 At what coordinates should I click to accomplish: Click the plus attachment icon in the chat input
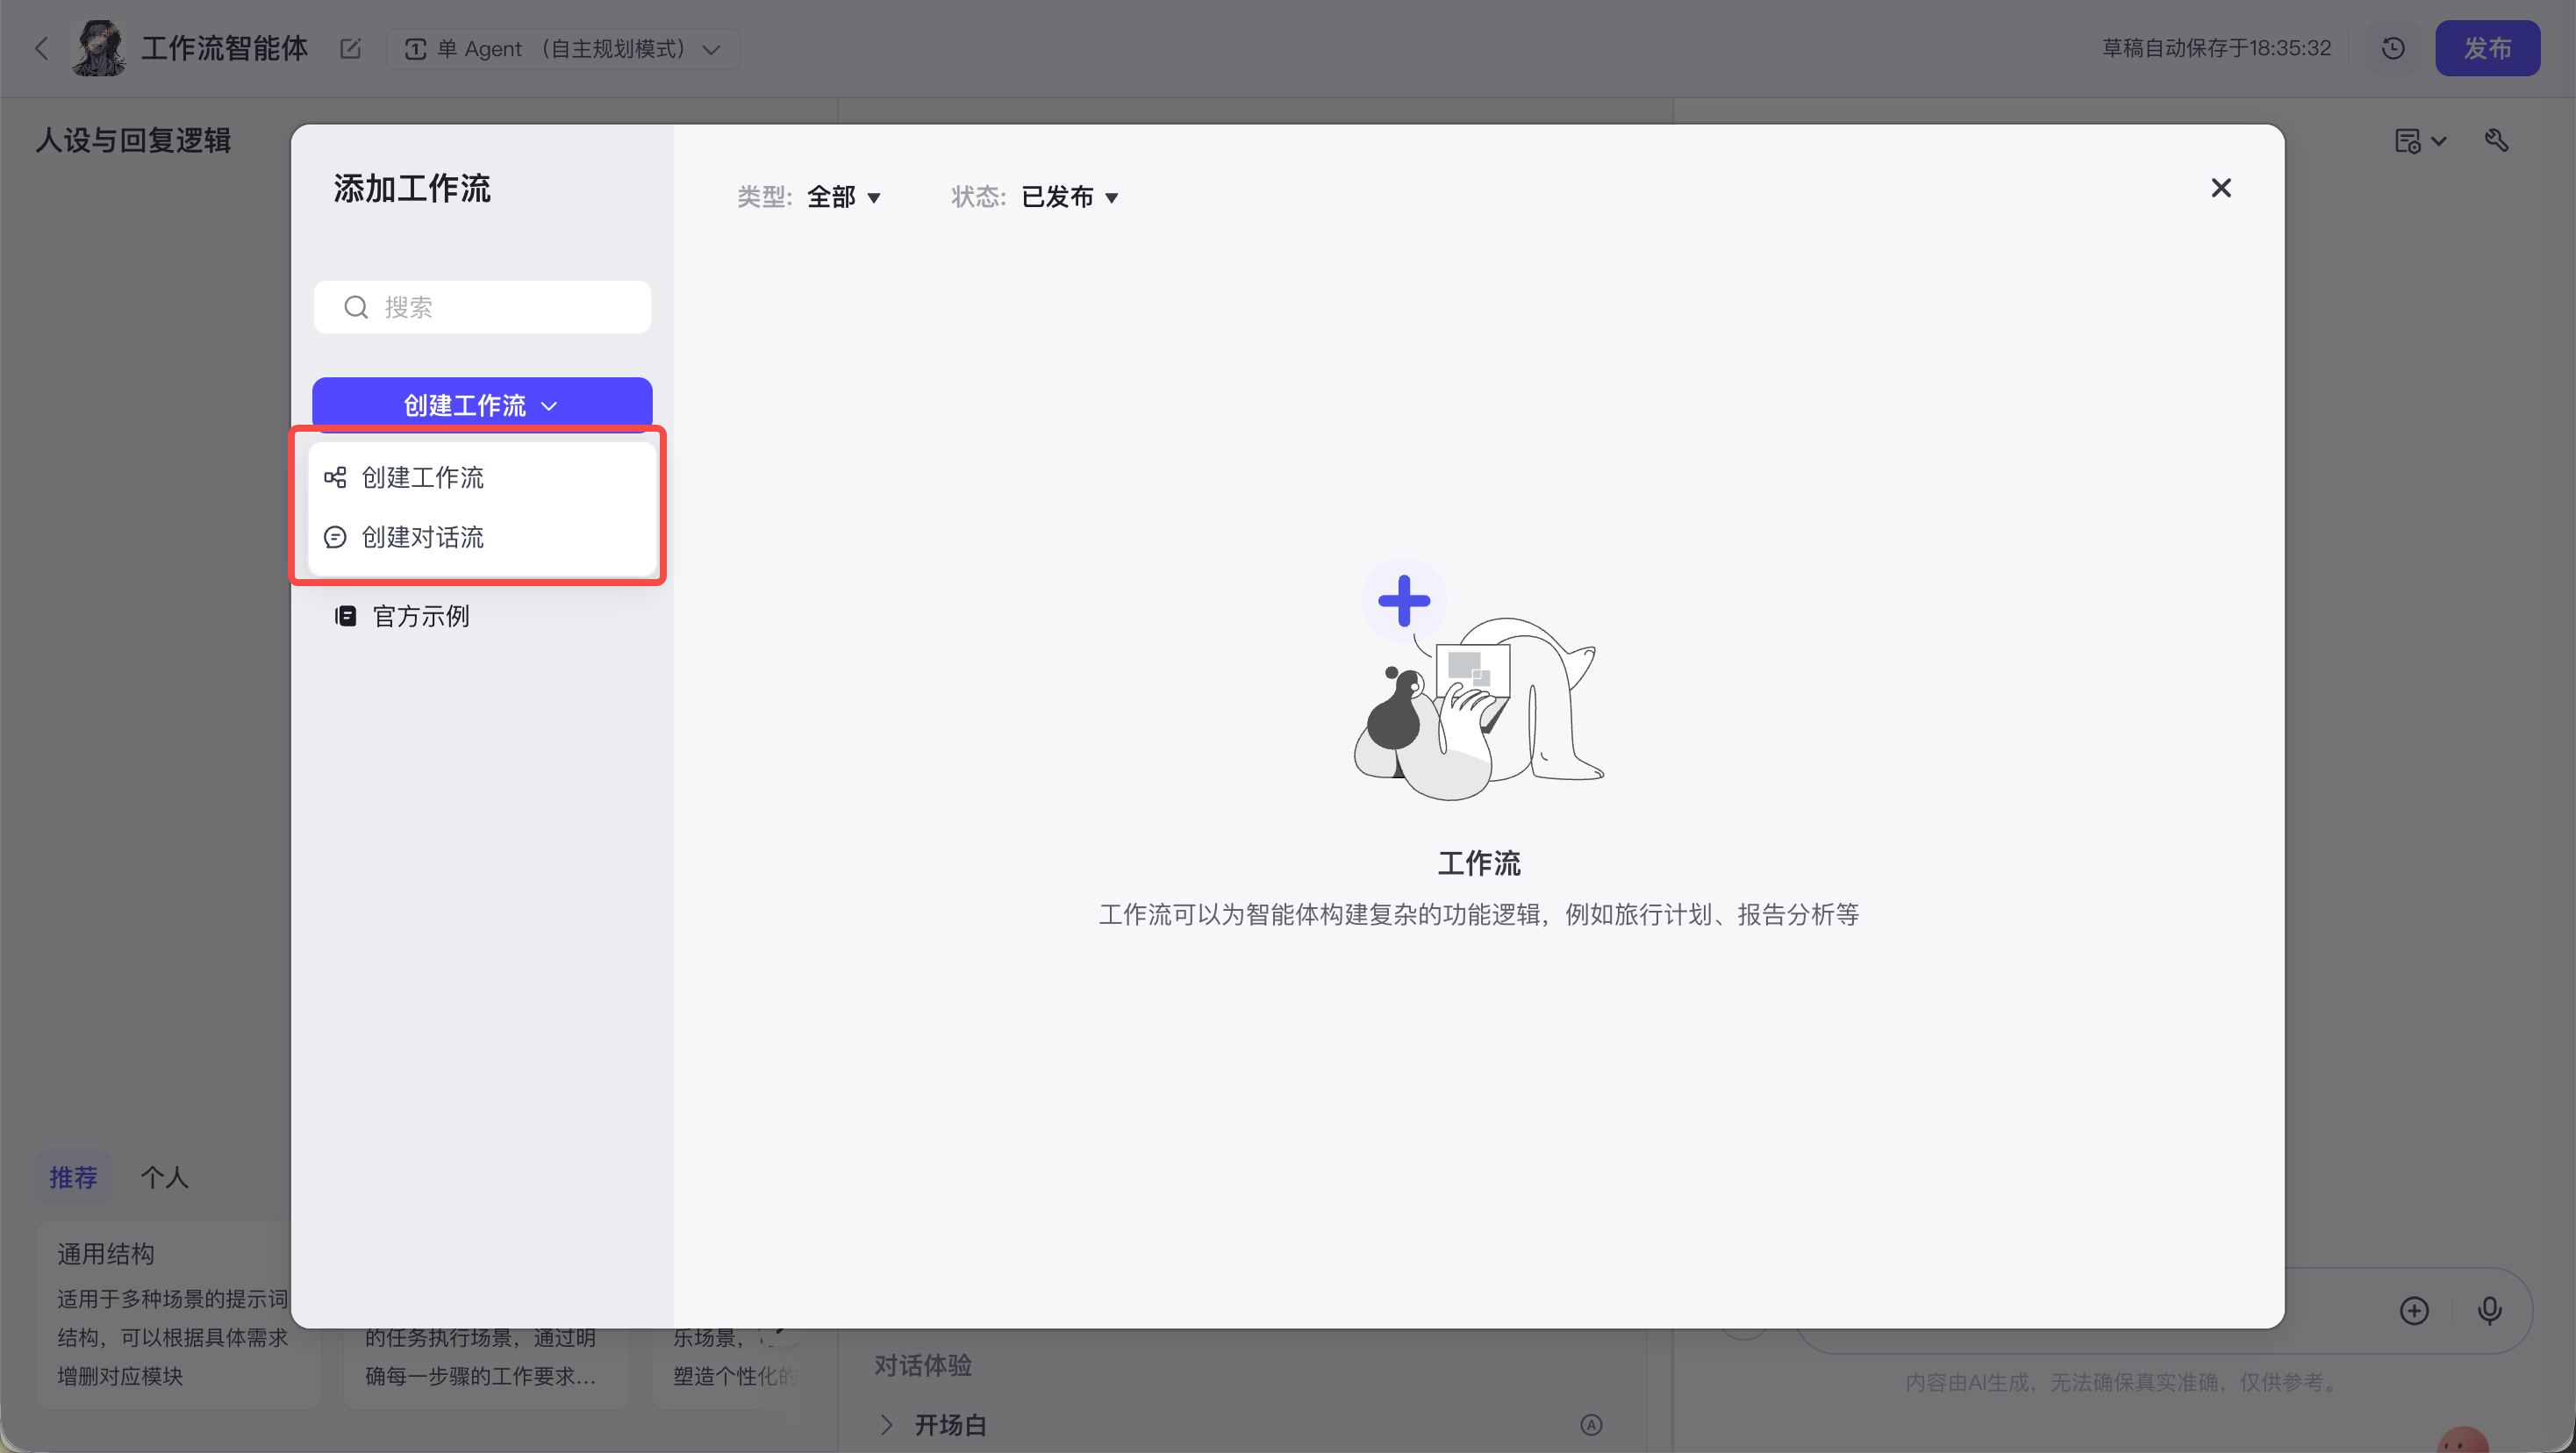tap(2414, 1311)
